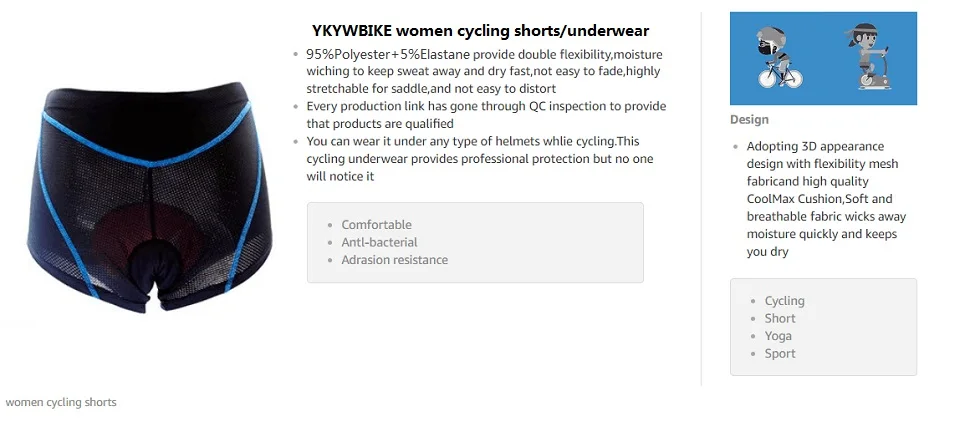Select the Sport tag

click(x=780, y=353)
